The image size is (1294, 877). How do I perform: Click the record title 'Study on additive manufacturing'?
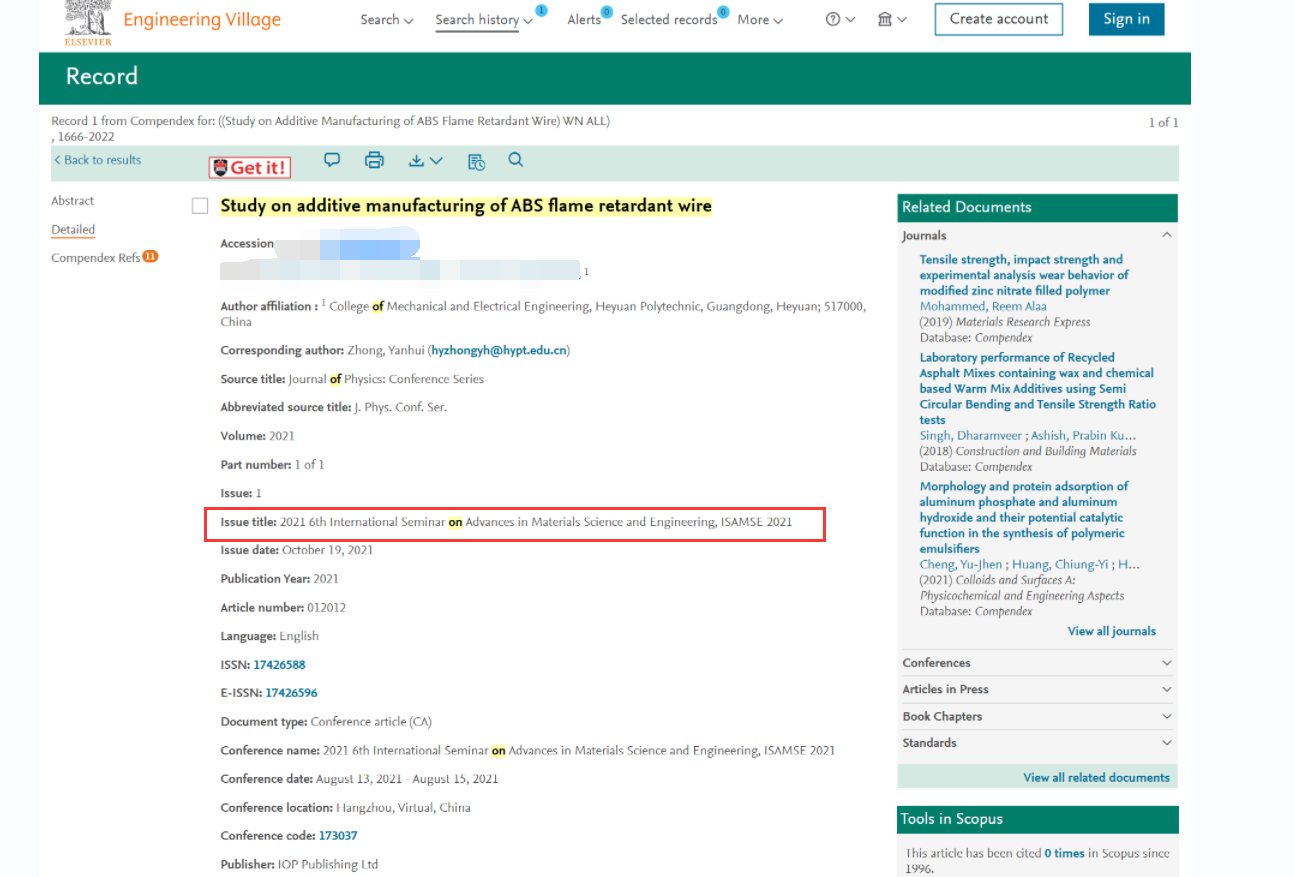(466, 206)
